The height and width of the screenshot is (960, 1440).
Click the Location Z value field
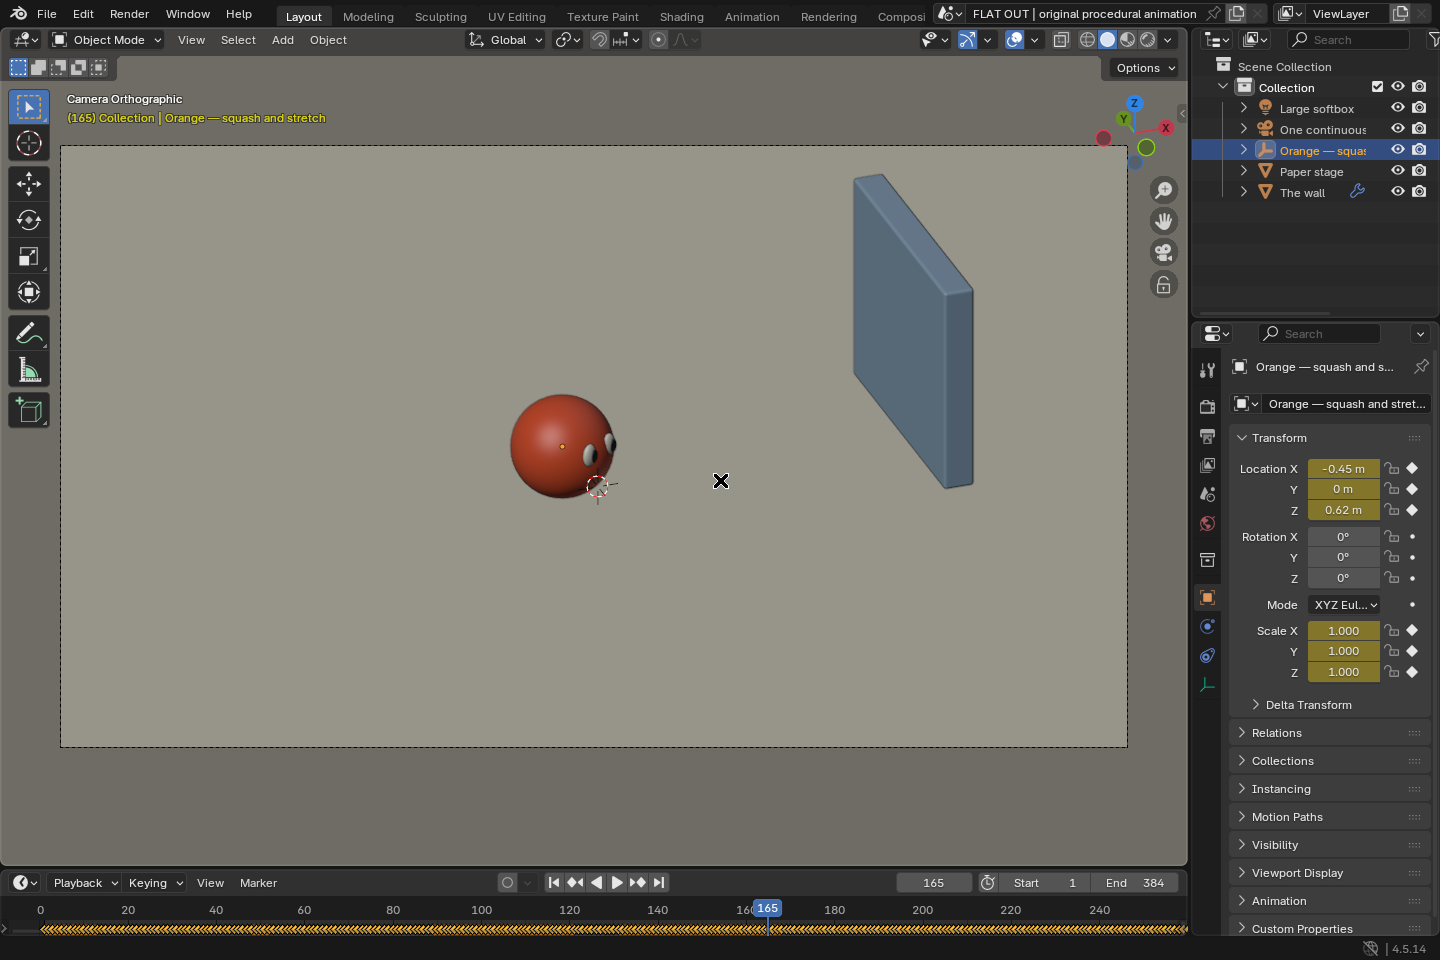(1343, 510)
